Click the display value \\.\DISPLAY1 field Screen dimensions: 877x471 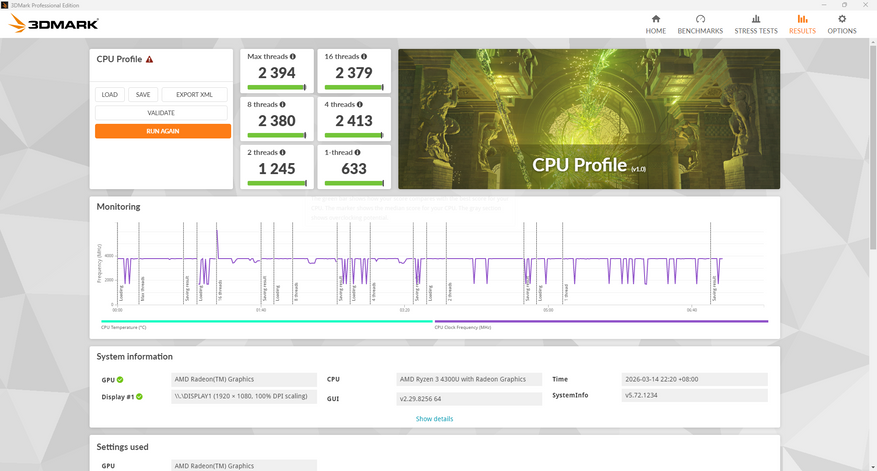coord(244,397)
